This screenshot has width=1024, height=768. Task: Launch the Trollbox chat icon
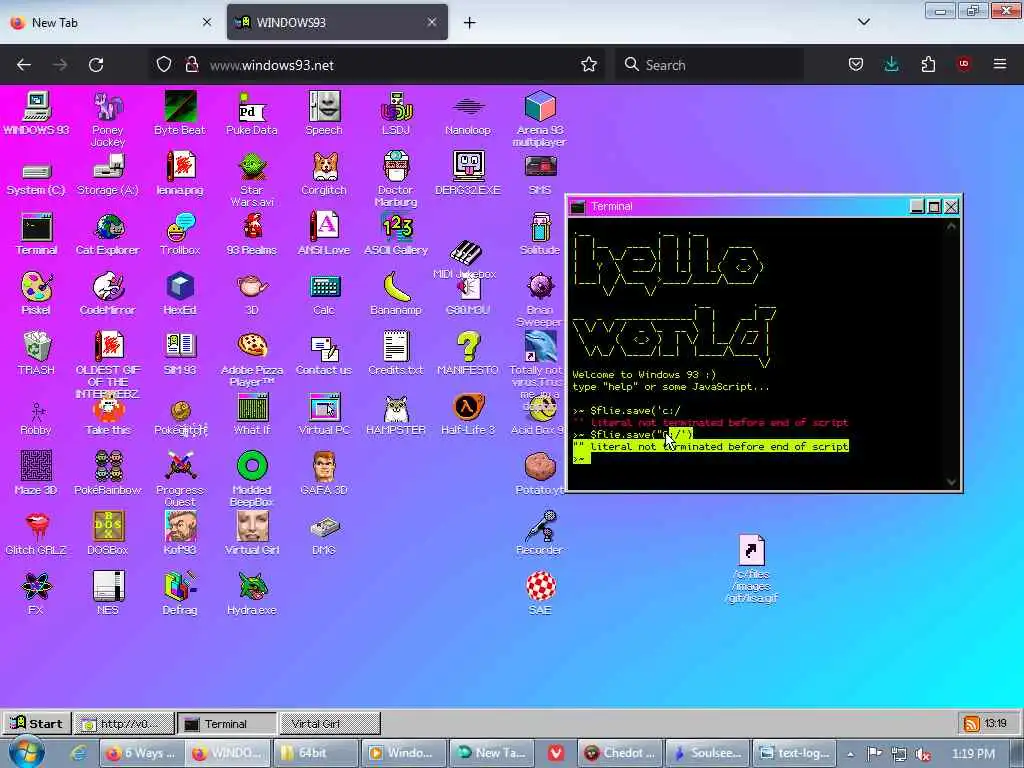click(180, 233)
